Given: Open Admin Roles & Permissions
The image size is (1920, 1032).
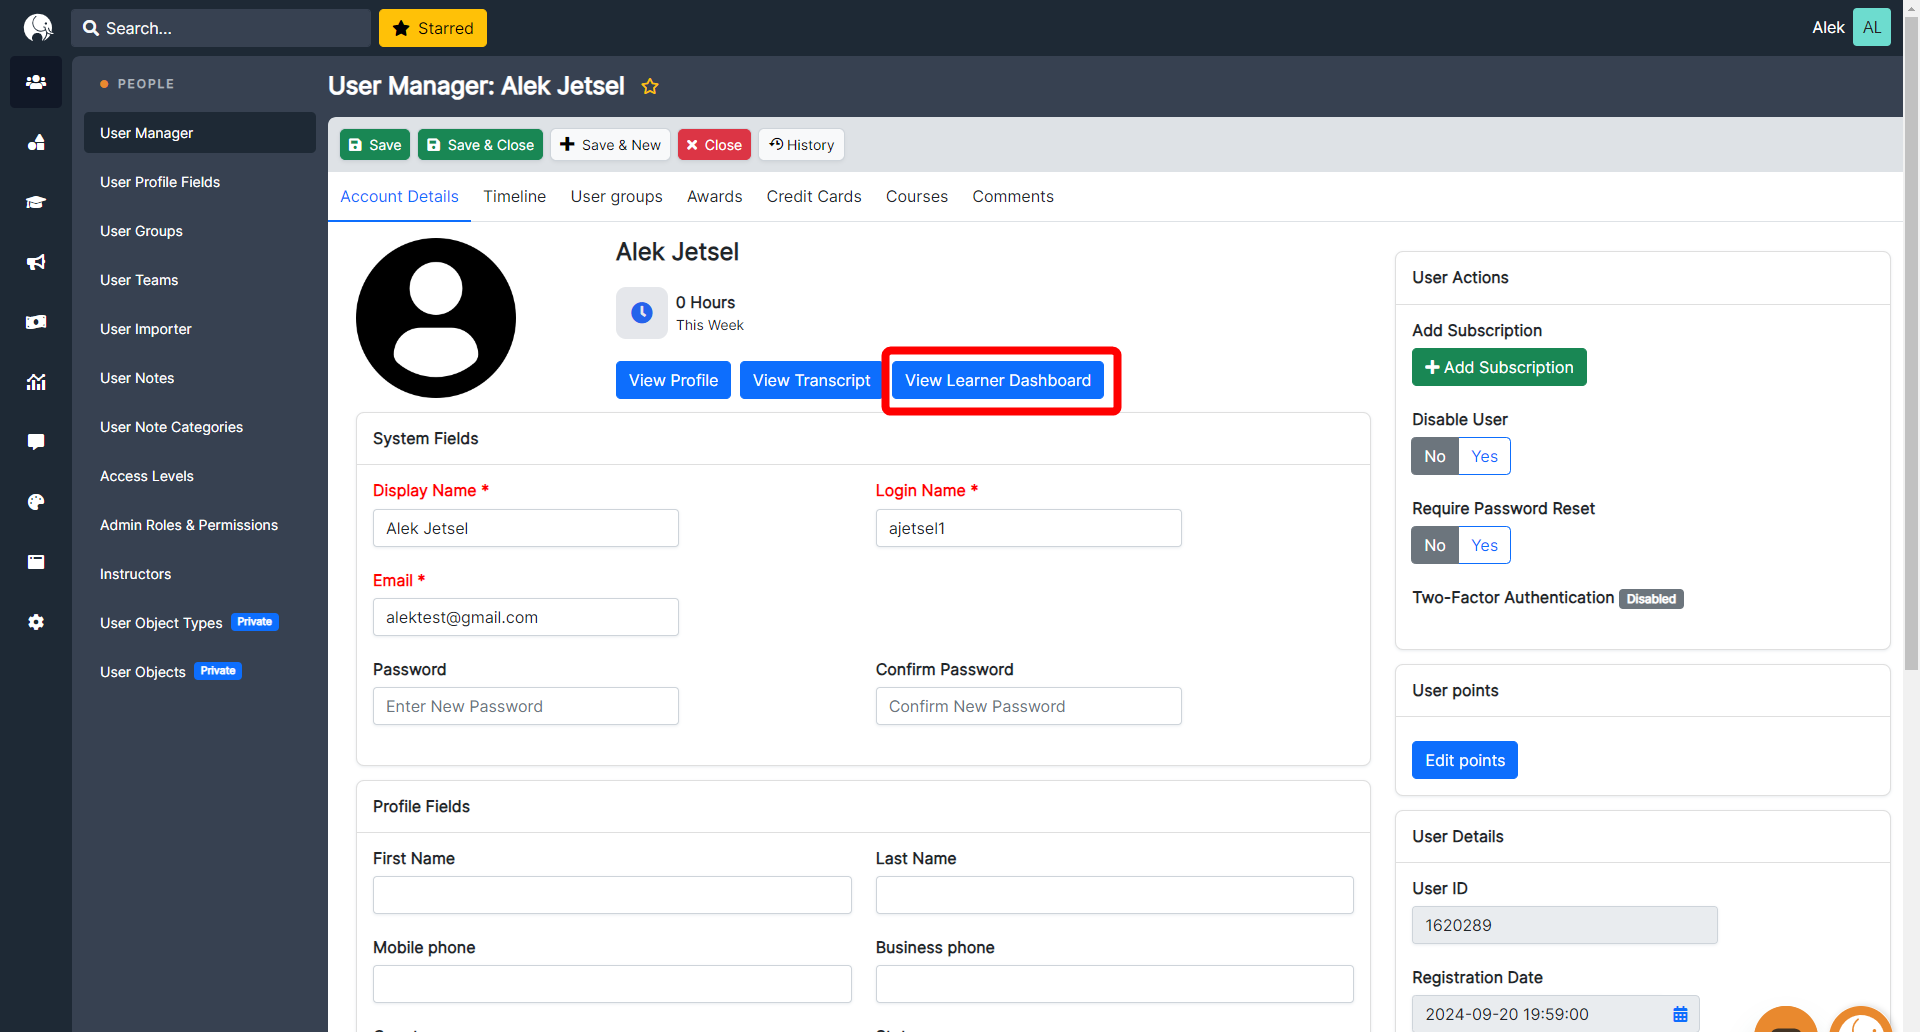Looking at the screenshot, I should pos(200,525).
